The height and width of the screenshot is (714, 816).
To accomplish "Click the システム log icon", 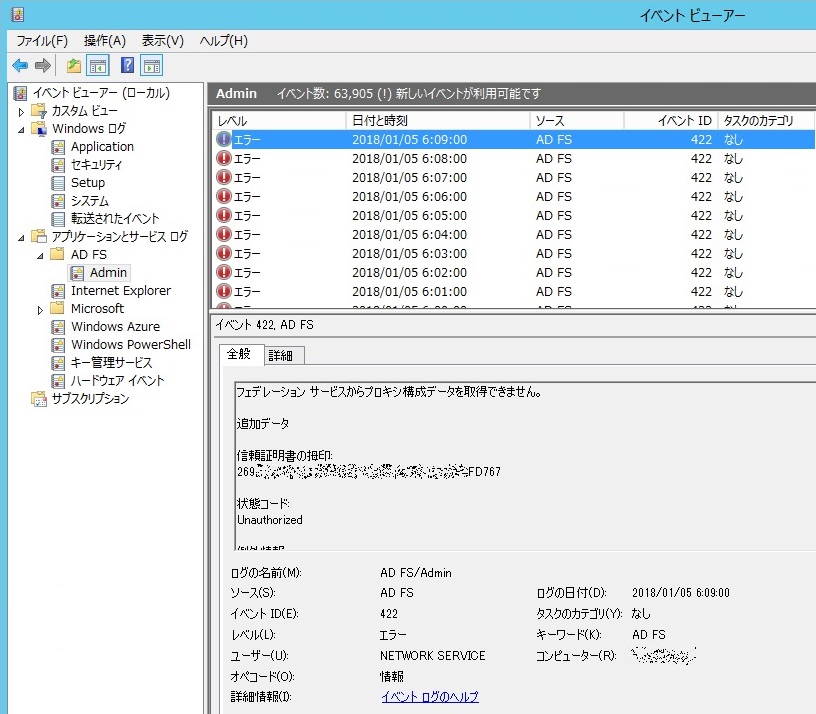I will (x=58, y=201).
